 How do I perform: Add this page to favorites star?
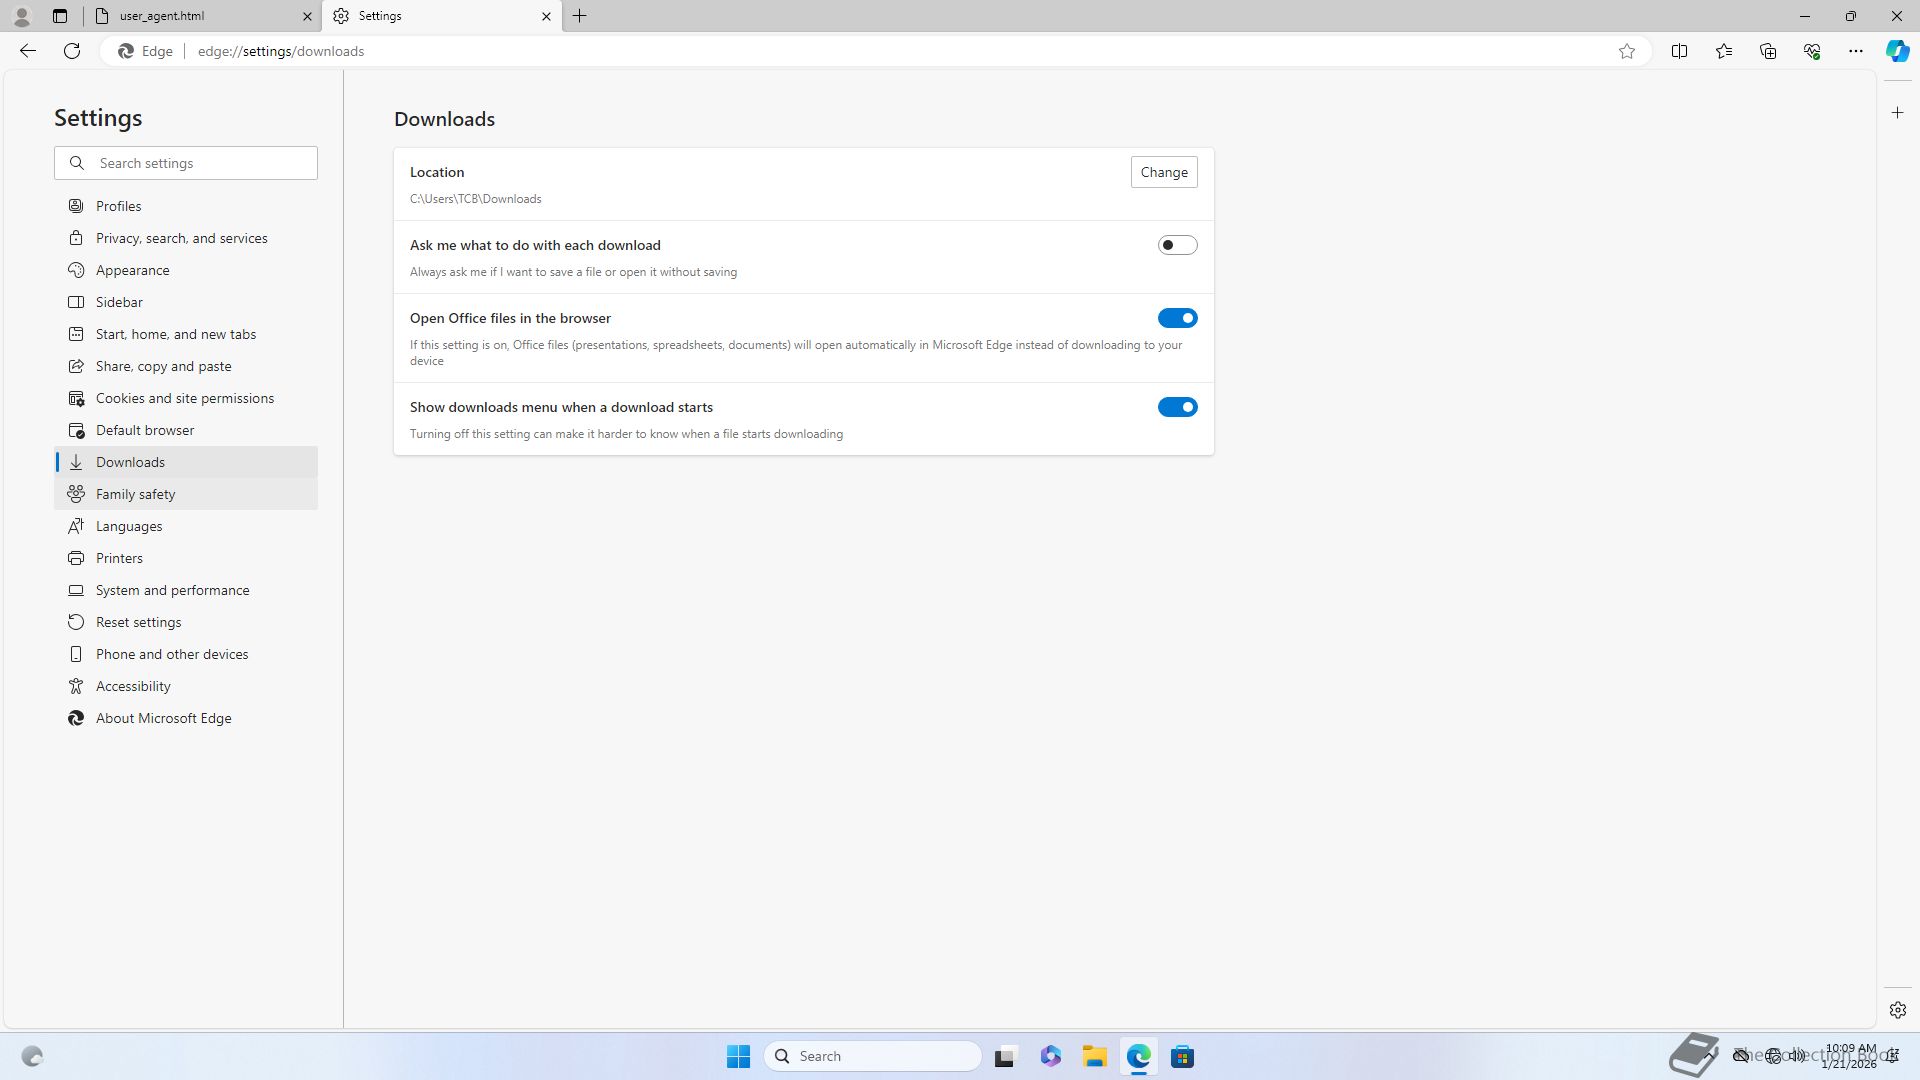coord(1627,51)
